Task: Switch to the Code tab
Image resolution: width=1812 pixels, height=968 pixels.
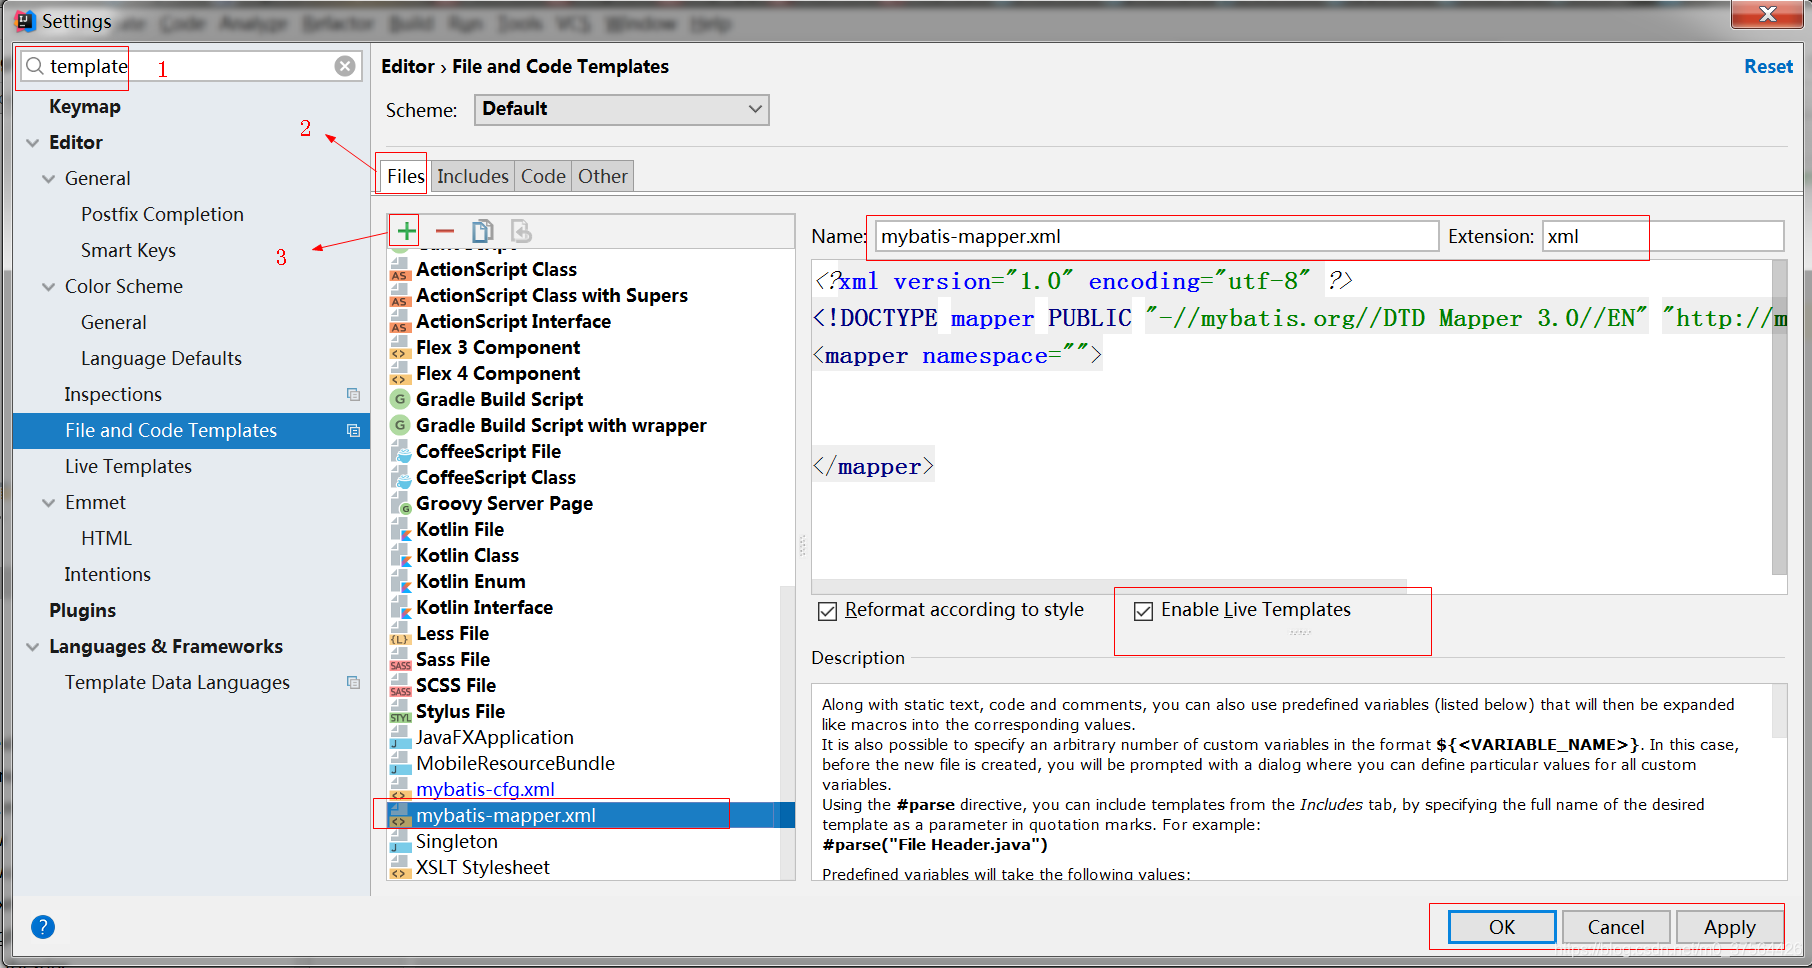Action: tap(543, 176)
